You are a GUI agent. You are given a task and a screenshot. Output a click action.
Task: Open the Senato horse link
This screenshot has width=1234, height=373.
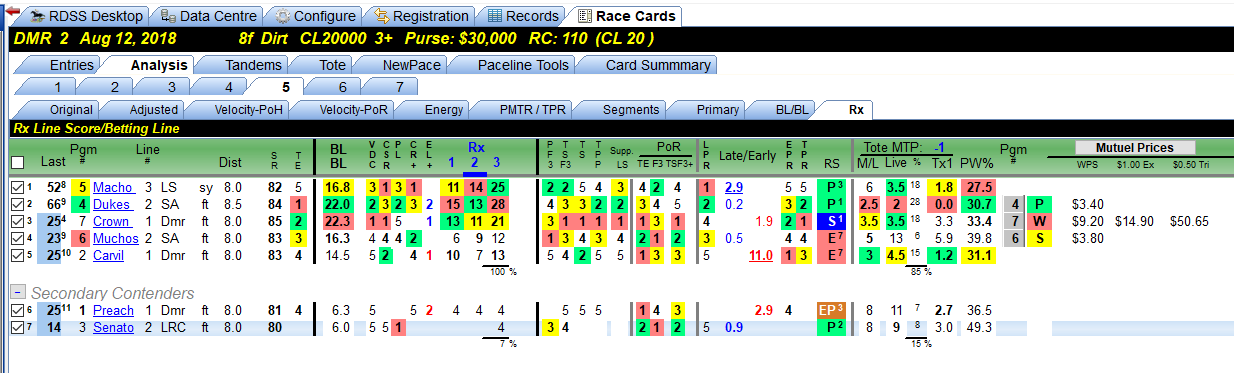pyautogui.click(x=113, y=327)
